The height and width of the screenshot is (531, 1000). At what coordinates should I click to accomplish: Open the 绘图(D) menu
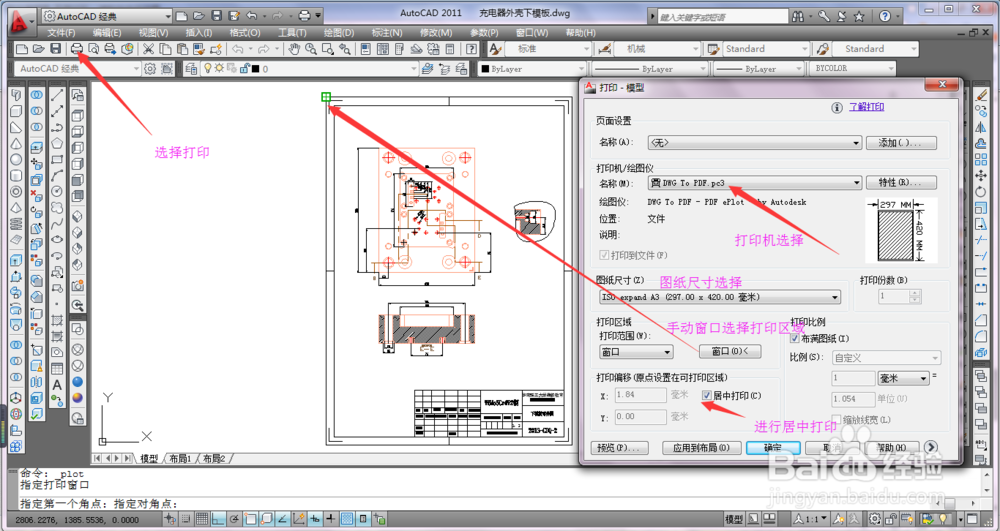point(339,33)
